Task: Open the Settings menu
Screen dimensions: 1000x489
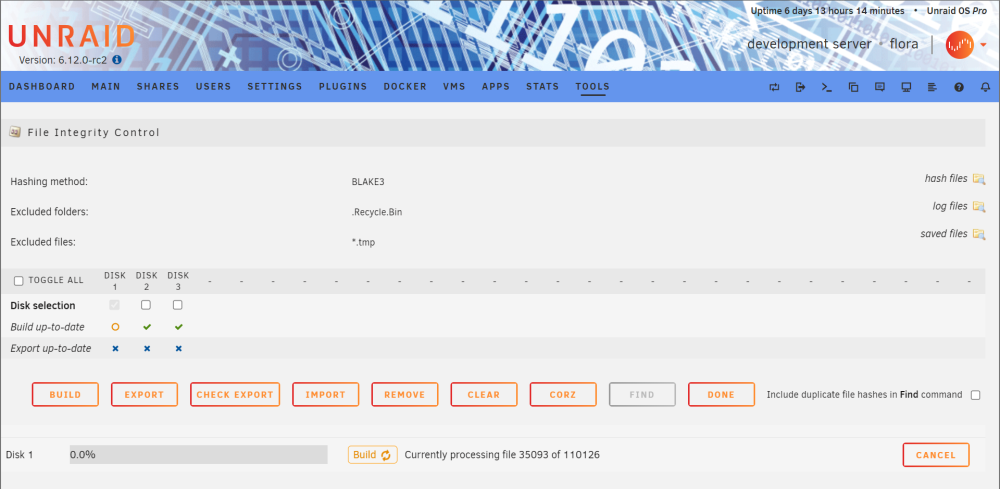Action: [275, 87]
